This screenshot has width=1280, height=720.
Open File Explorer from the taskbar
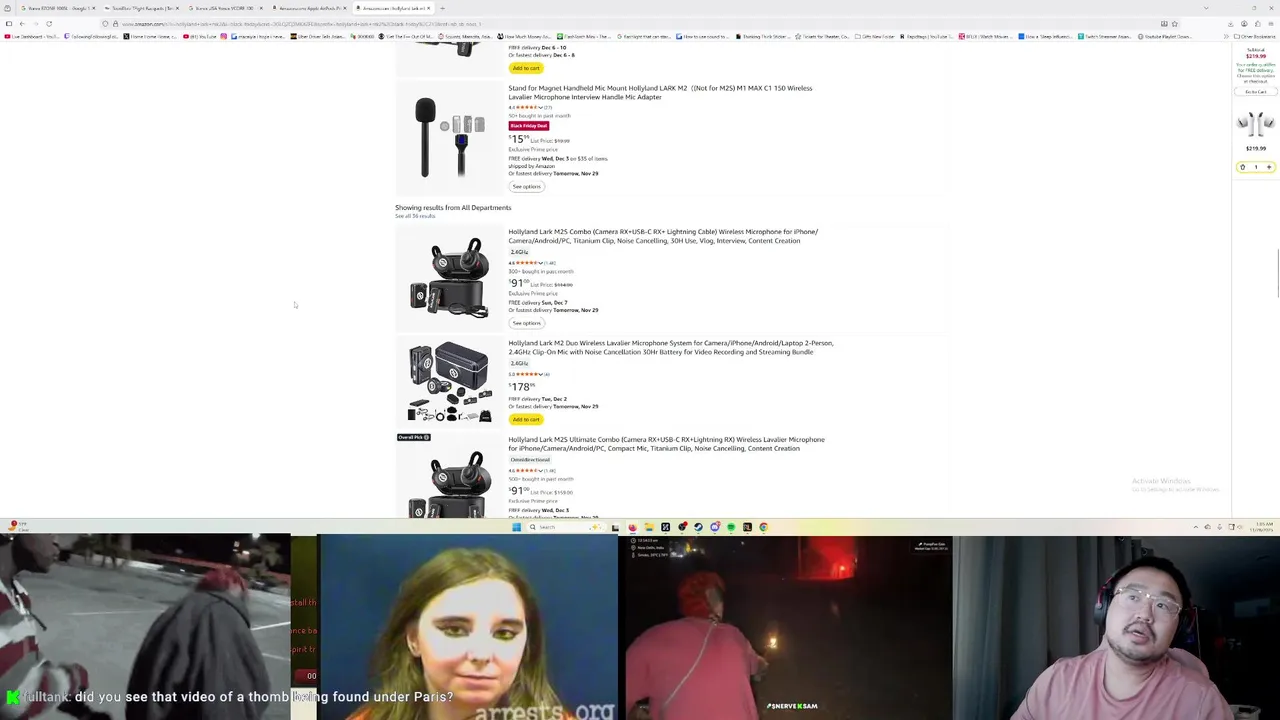(649, 527)
